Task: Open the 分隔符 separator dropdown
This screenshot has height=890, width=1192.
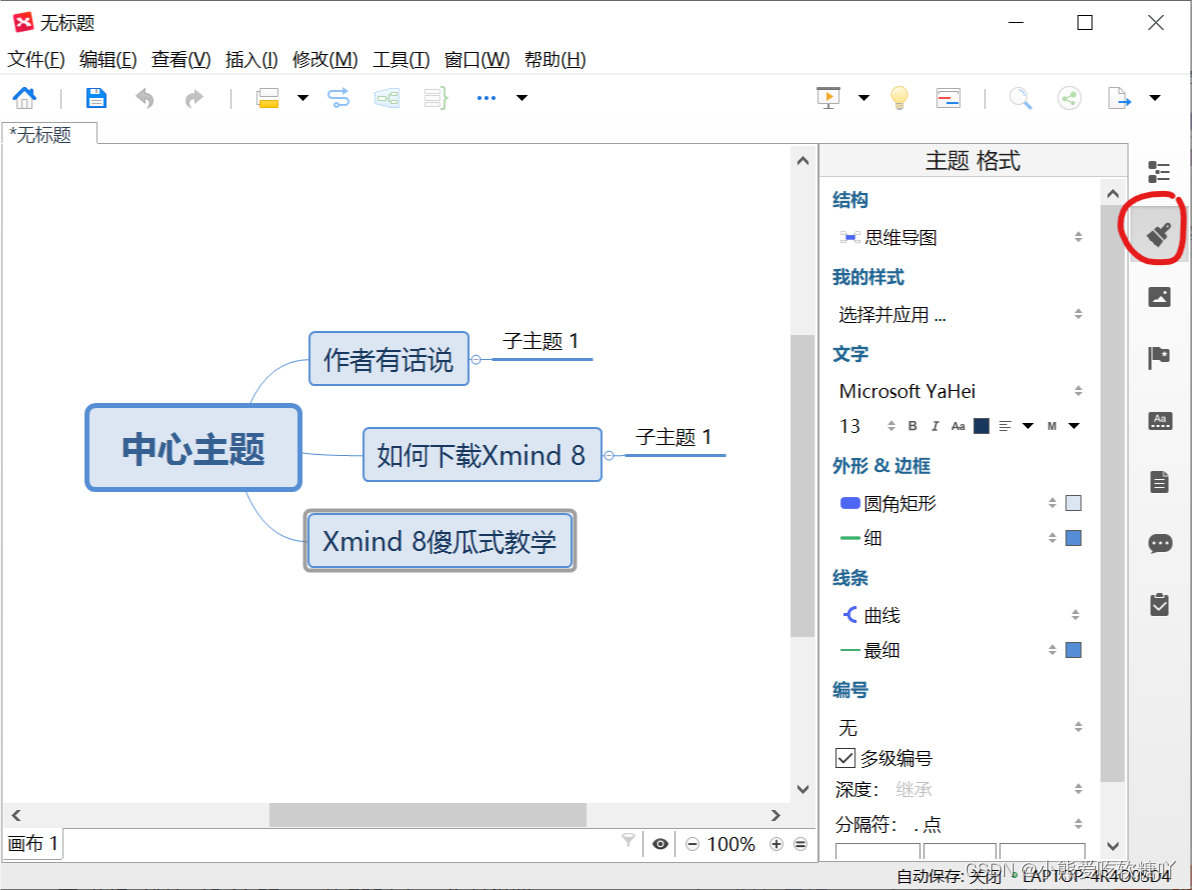Action: coord(998,823)
